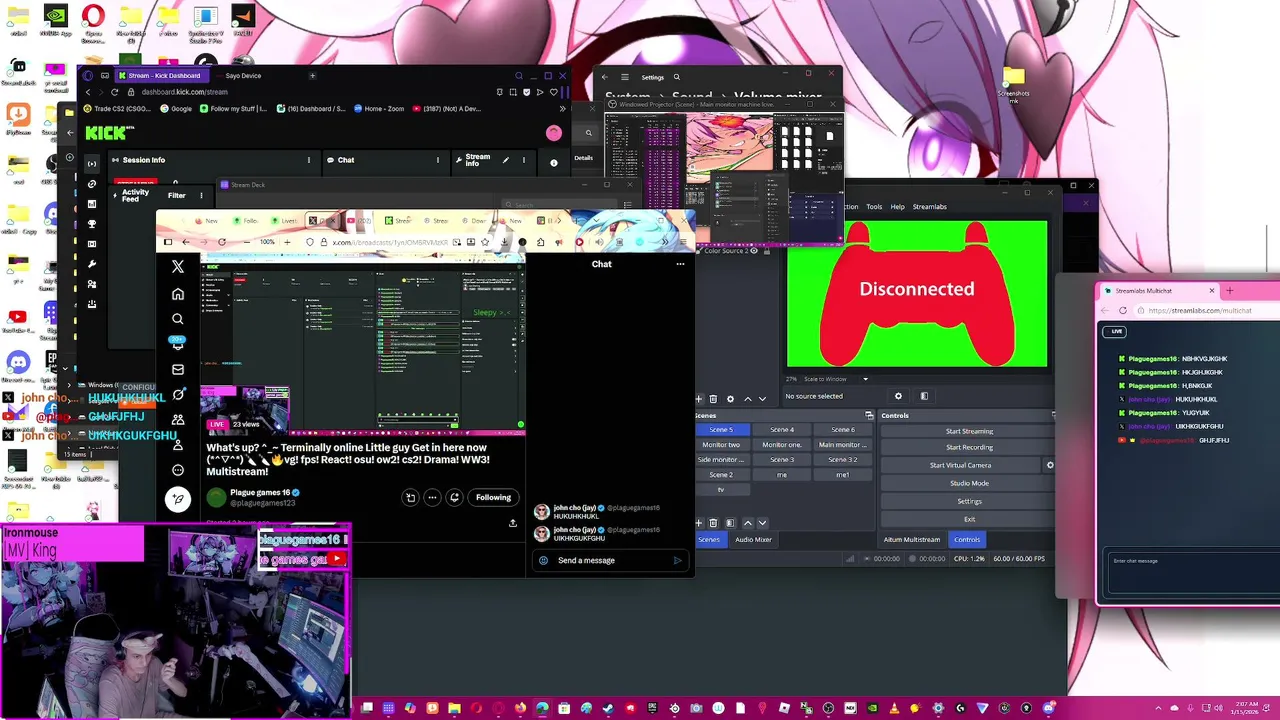Click the emoji icon in chat message box

(x=544, y=560)
